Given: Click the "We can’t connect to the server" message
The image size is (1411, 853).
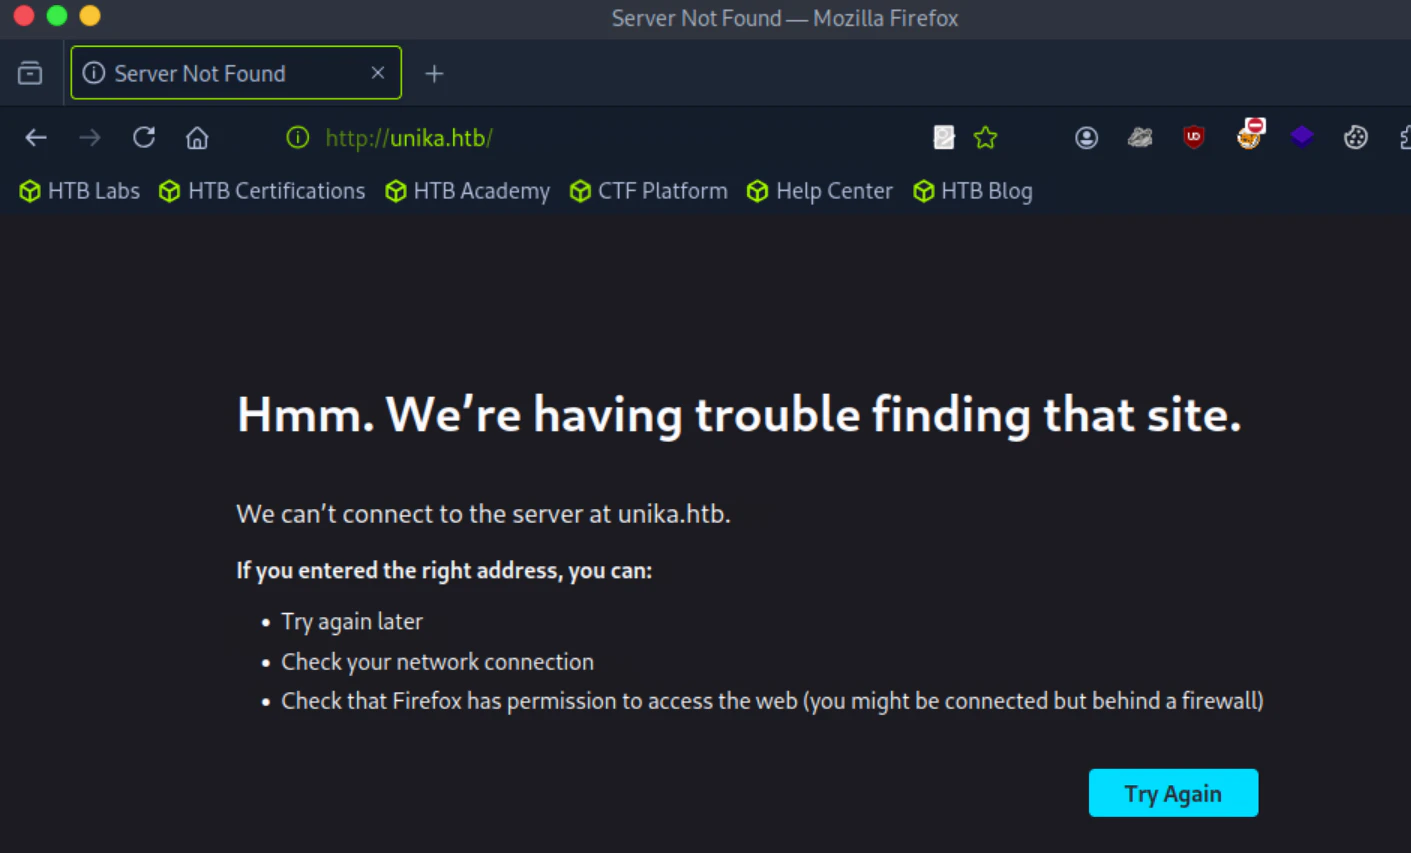Looking at the screenshot, I should 483,514.
